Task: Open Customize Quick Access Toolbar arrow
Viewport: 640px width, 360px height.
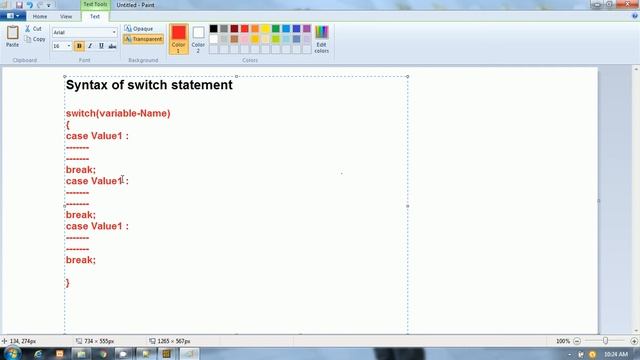Action: click(x=49, y=6)
